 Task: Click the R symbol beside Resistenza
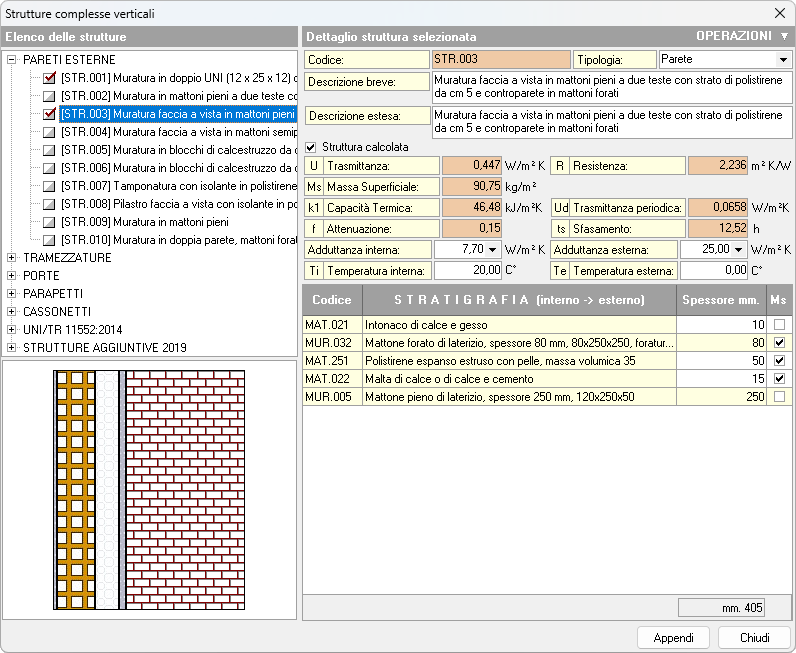point(560,166)
